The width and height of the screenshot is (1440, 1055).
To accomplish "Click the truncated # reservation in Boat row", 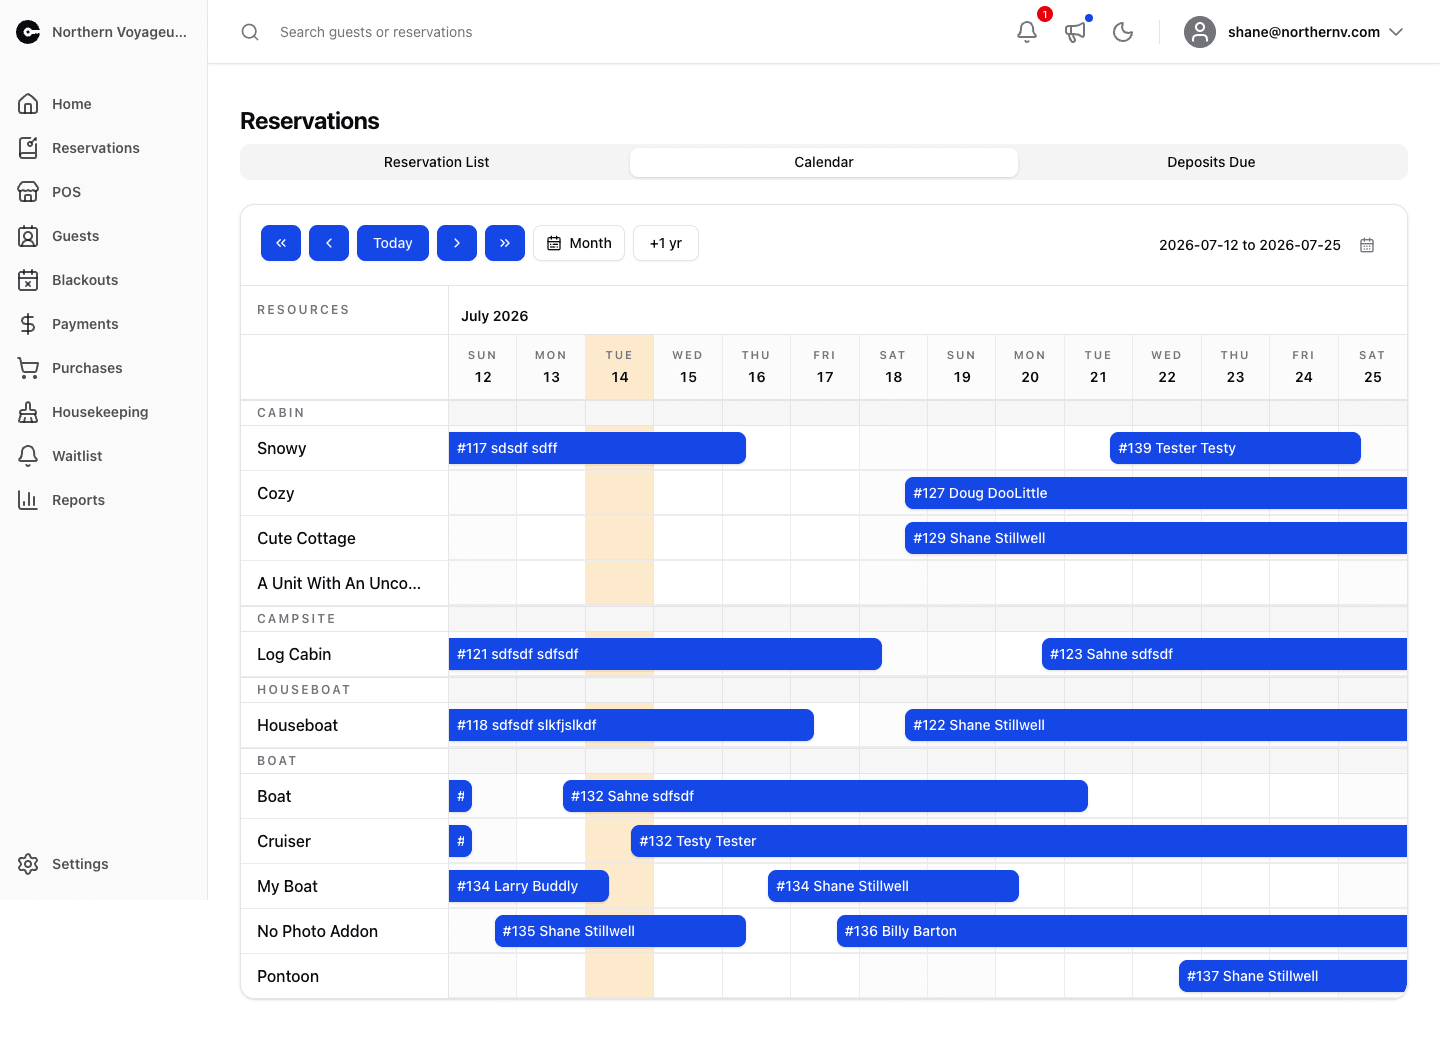I will pyautogui.click(x=460, y=796).
